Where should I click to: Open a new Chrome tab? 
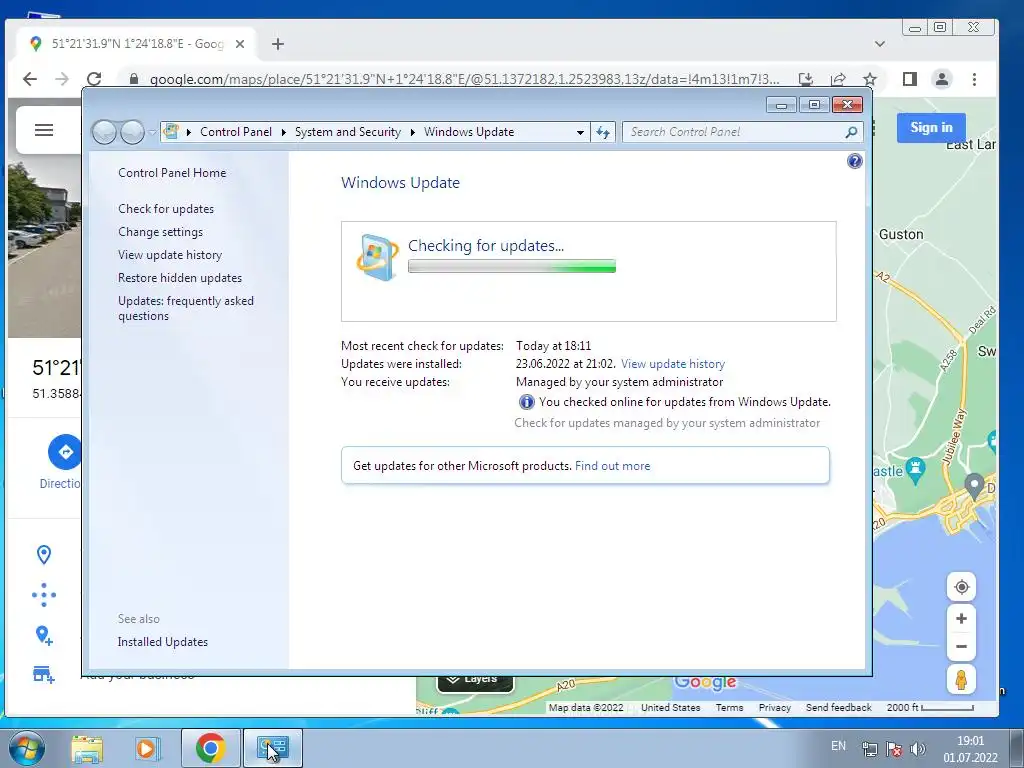point(278,44)
